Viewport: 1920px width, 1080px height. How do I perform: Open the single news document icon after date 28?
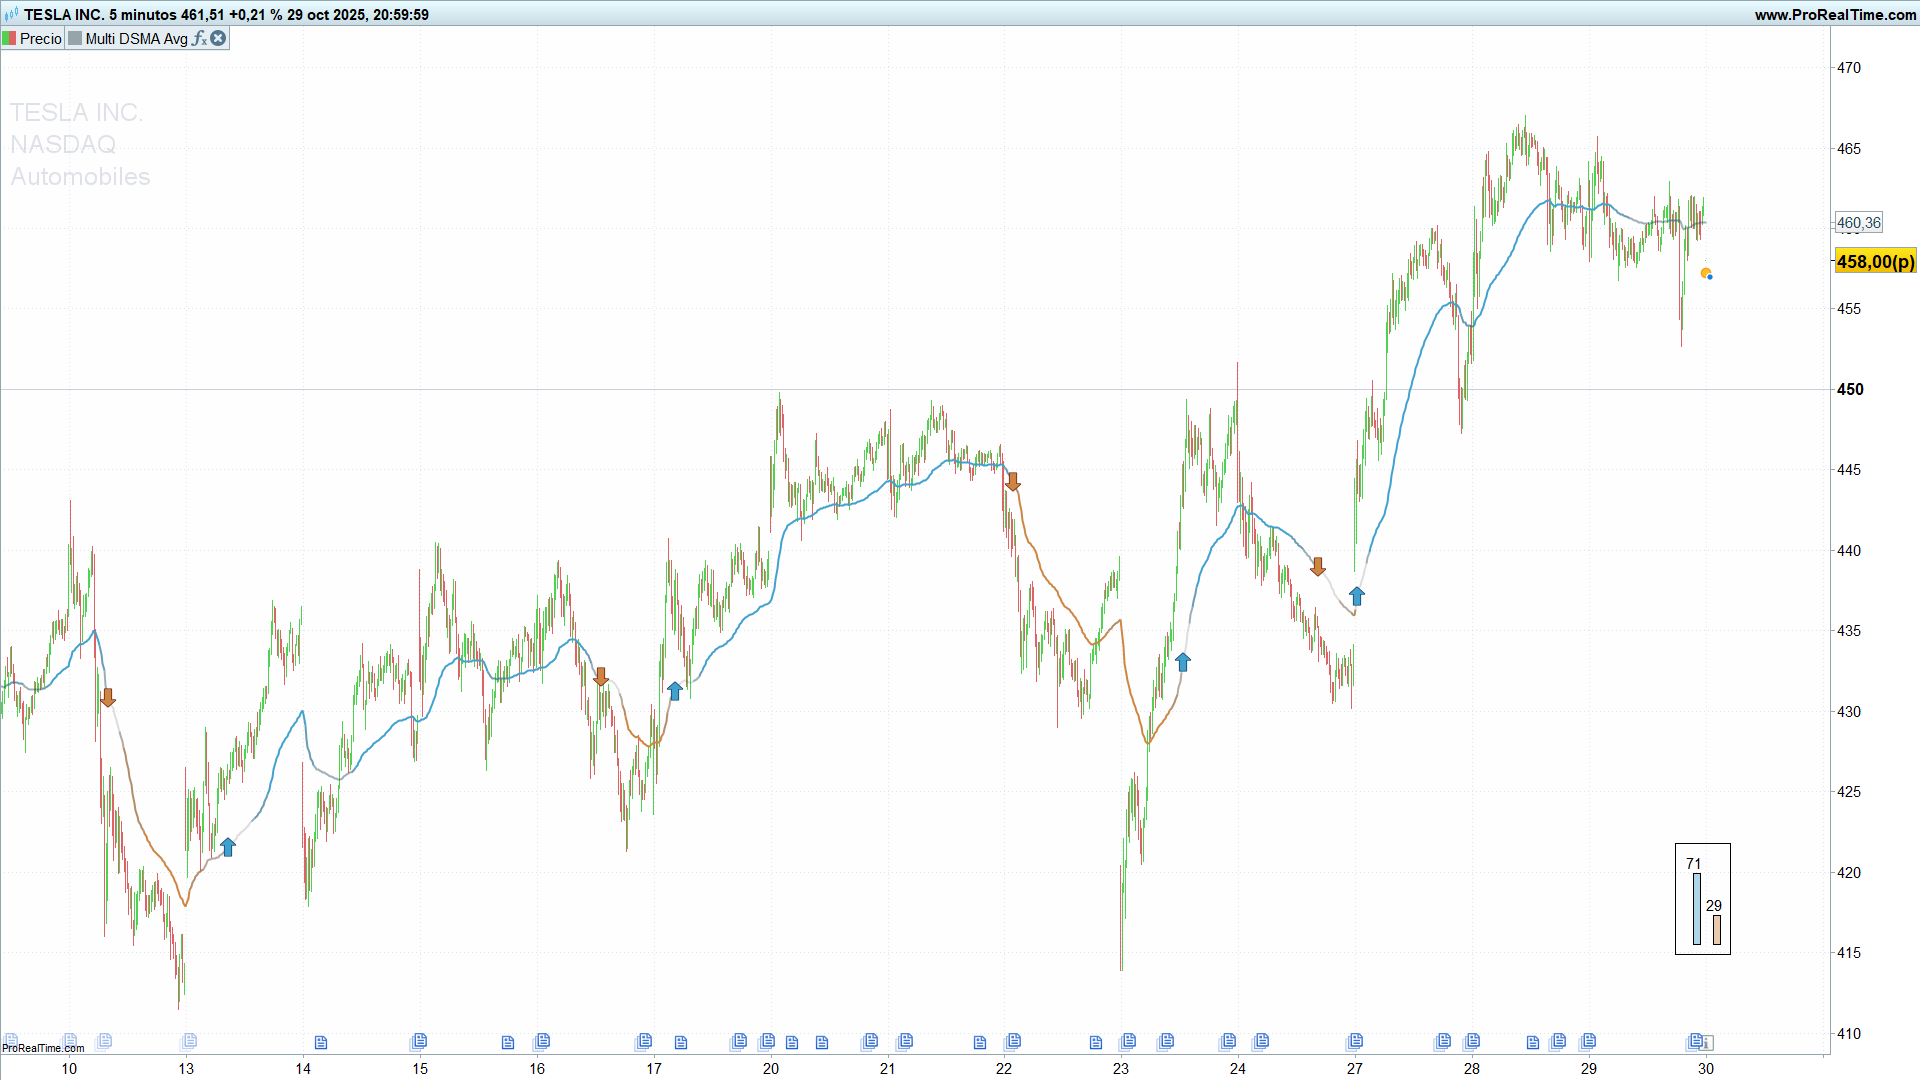pos(1533,1043)
